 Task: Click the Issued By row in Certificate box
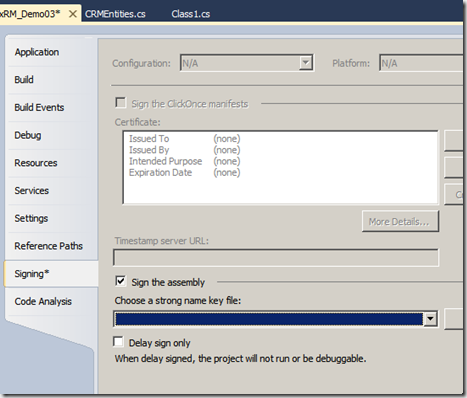click(x=184, y=150)
